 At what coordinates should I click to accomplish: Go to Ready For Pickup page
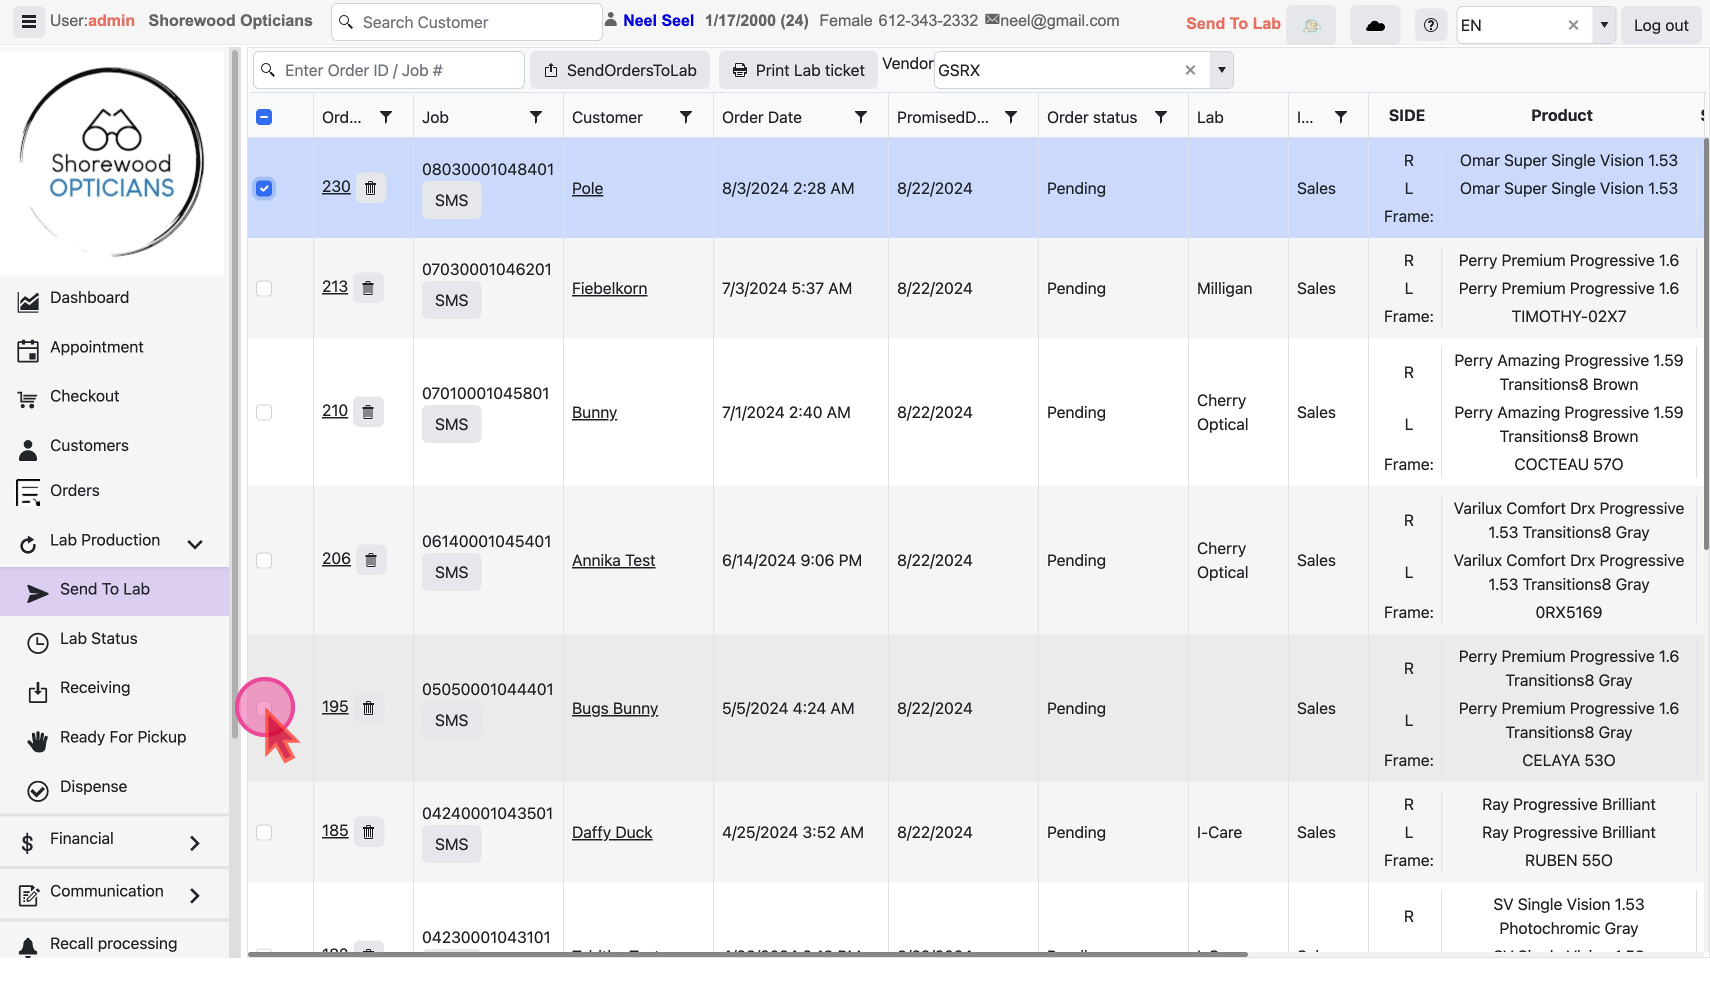coord(122,738)
